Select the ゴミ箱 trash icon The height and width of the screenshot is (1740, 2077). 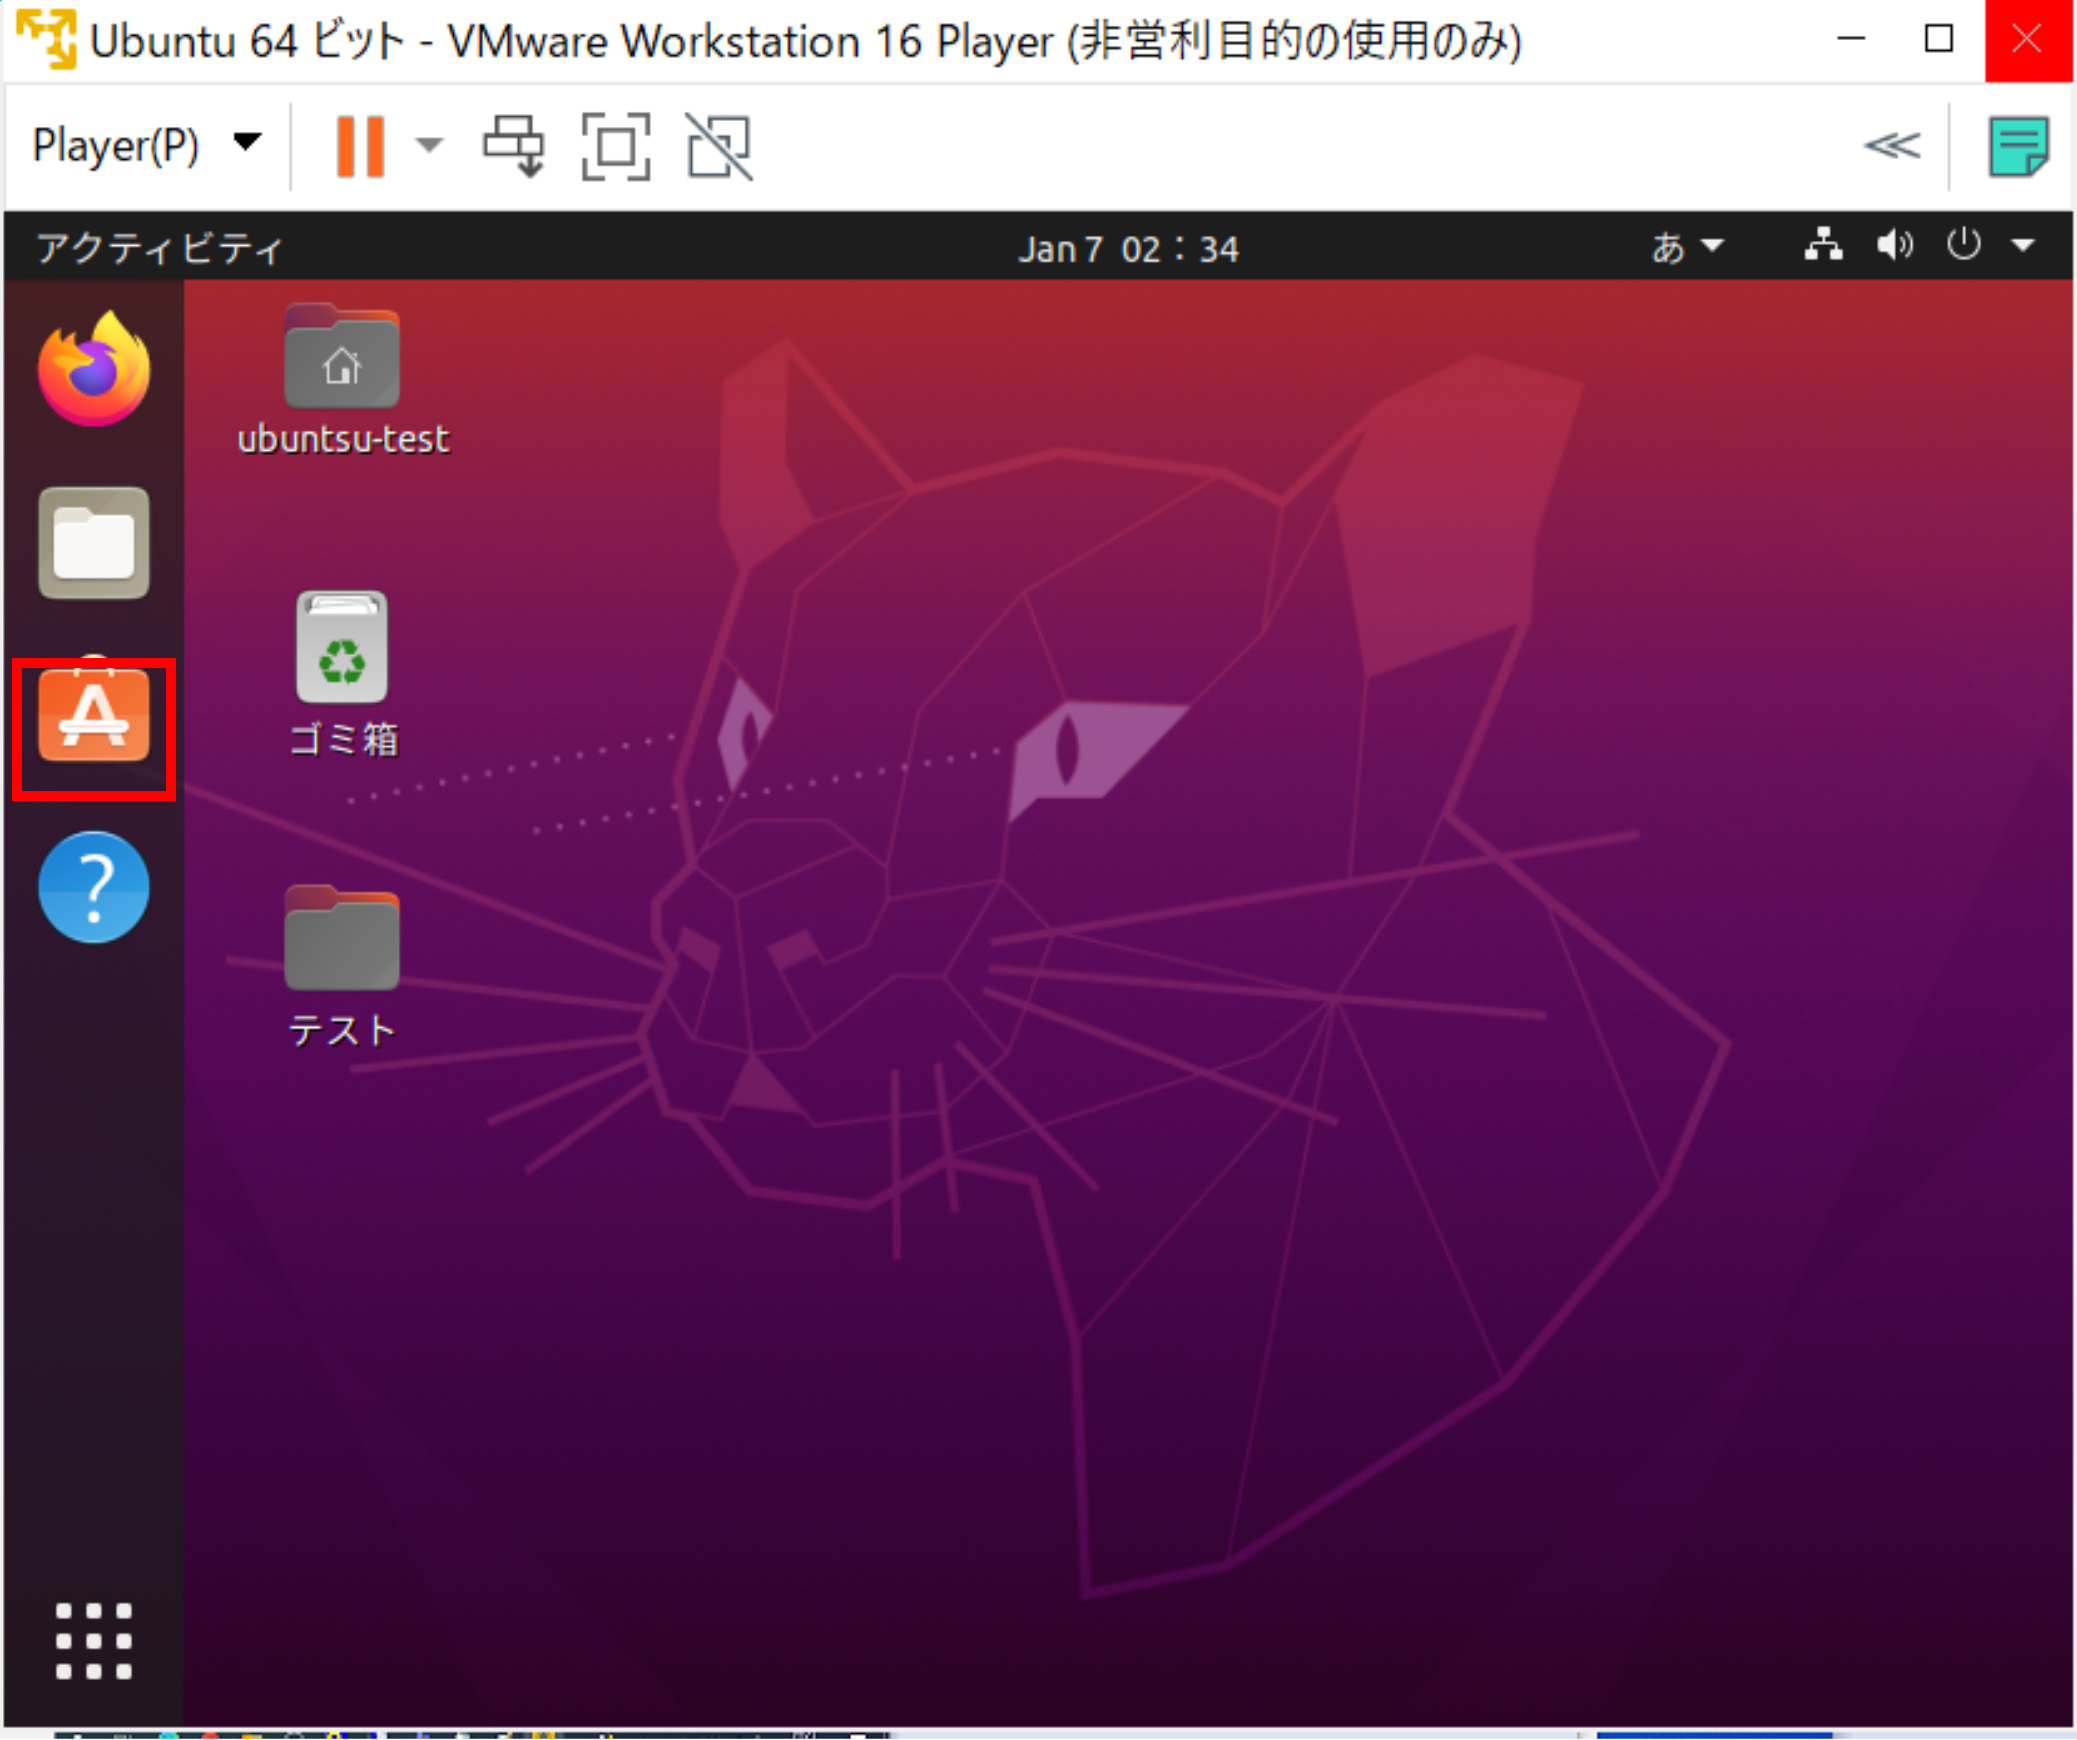342,674
